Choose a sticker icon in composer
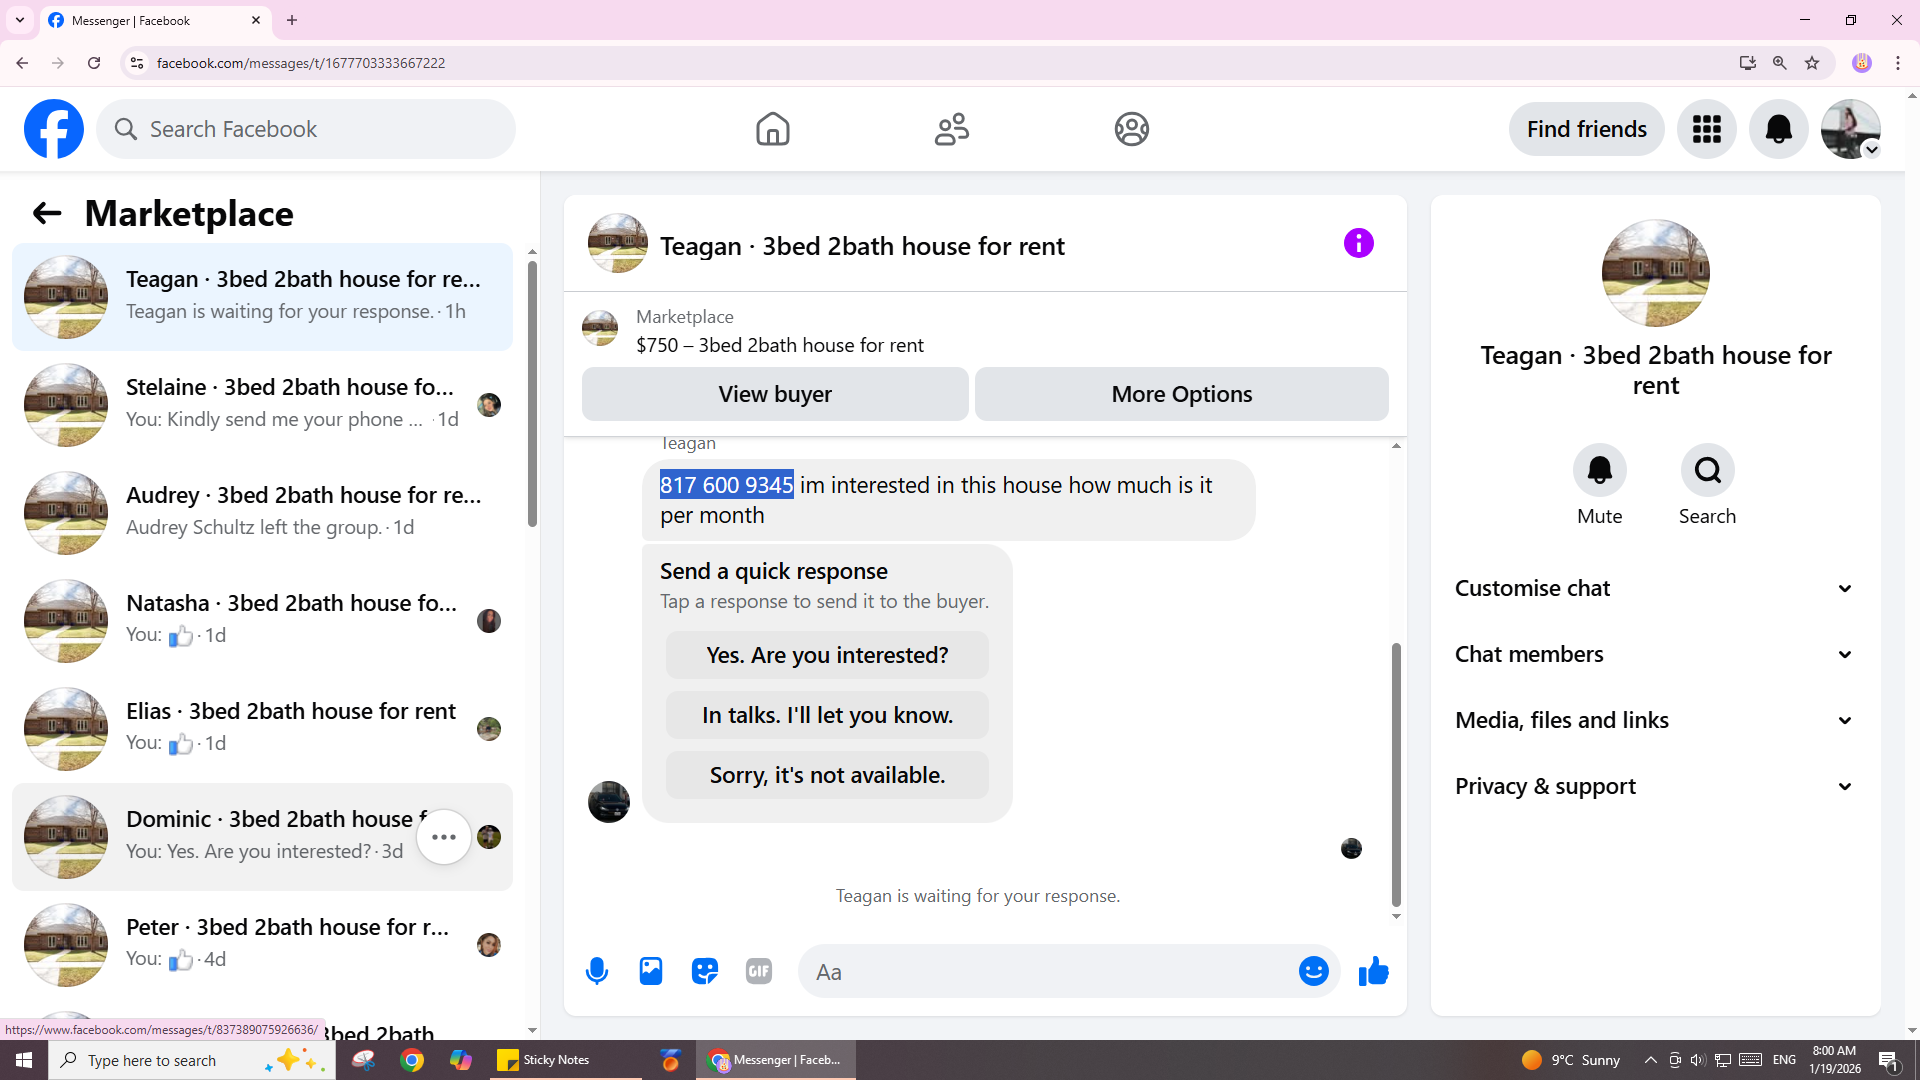 [x=705, y=971]
